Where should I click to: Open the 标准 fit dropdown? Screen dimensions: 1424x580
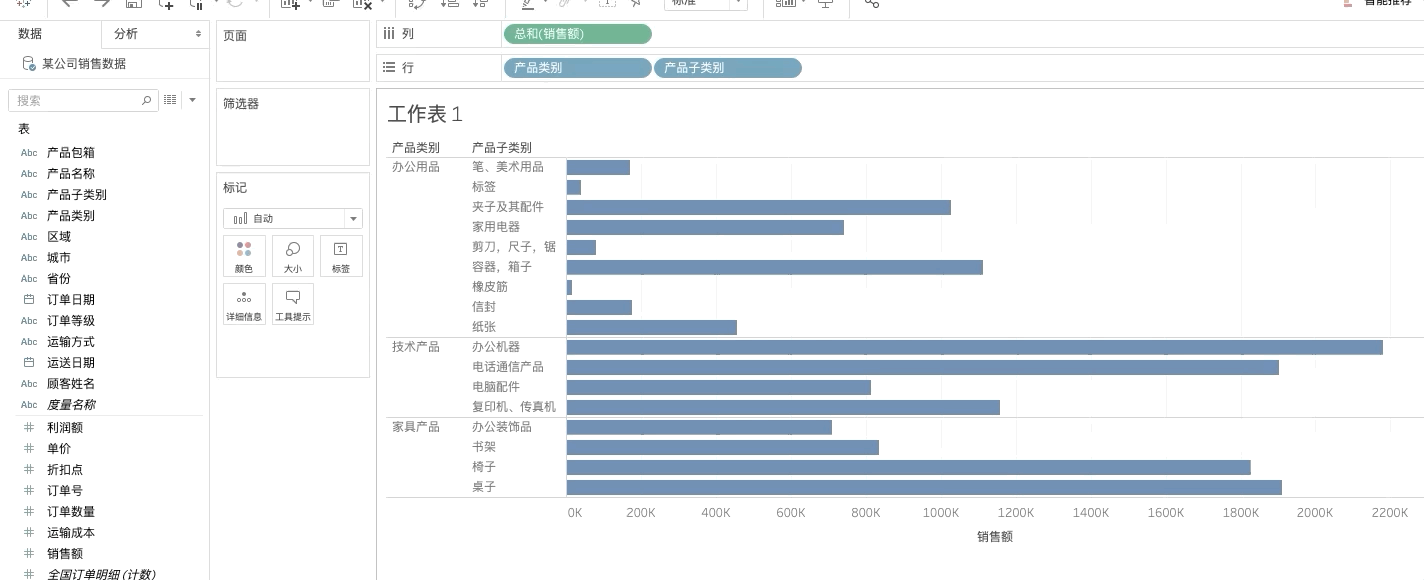click(x=706, y=2)
